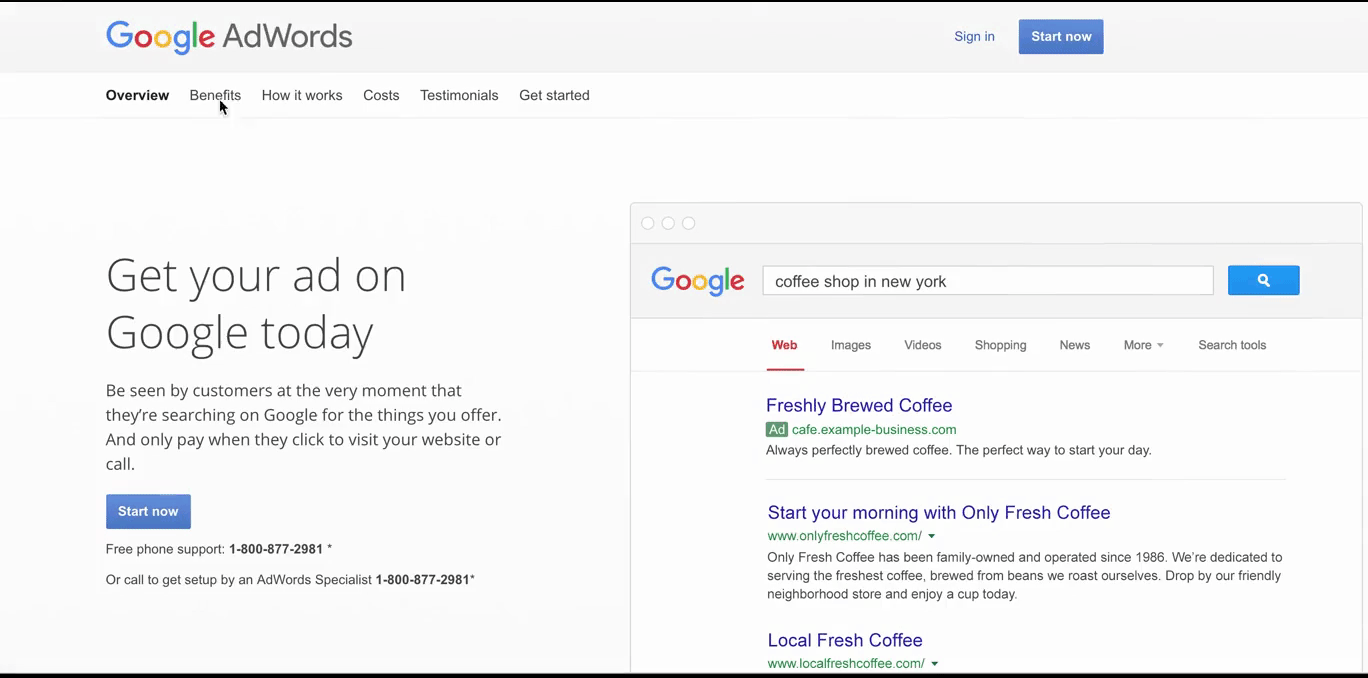1368x678 pixels.
Task: Click the green Ad badge
Action: point(777,430)
